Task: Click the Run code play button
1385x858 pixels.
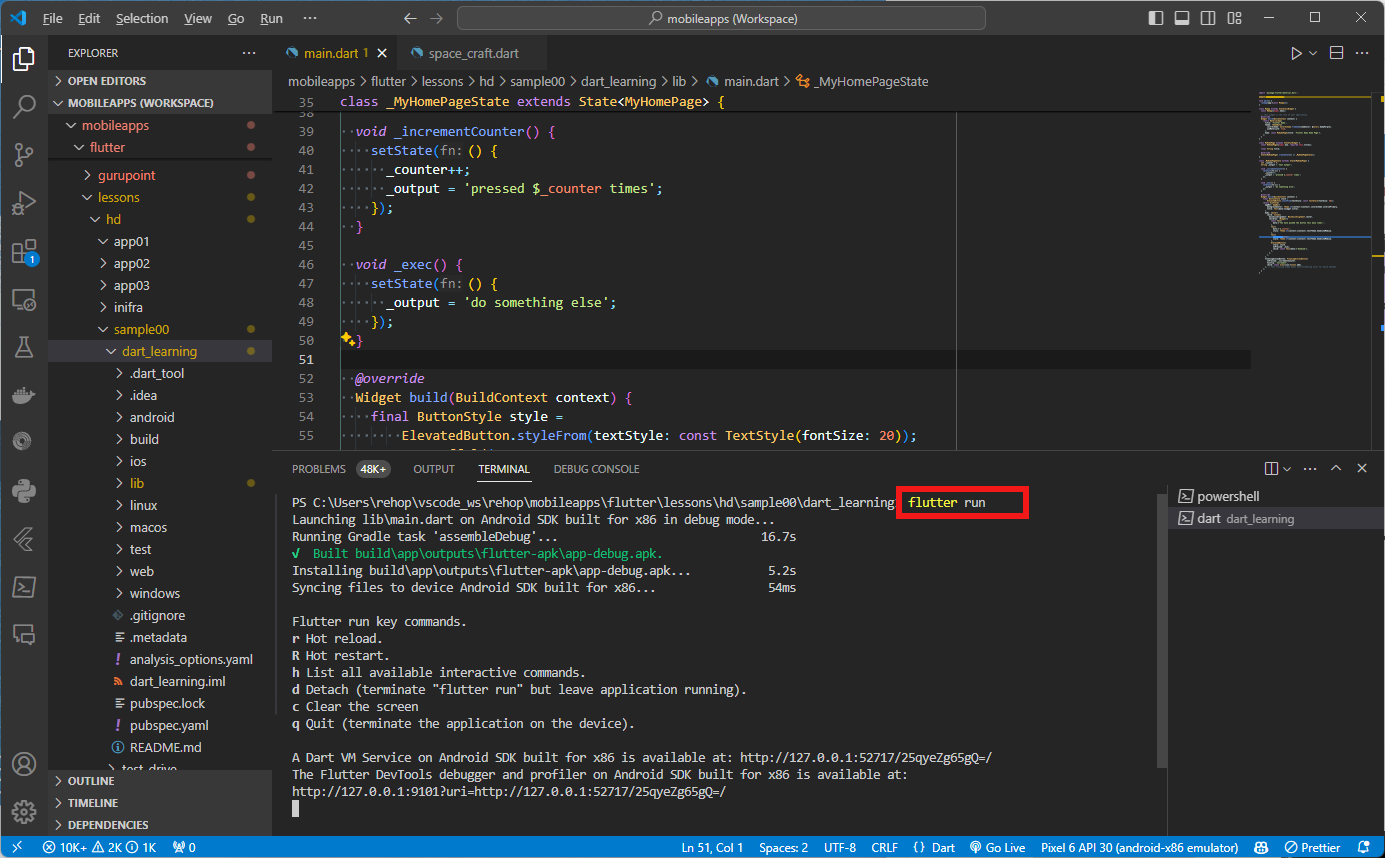Action: [1296, 53]
